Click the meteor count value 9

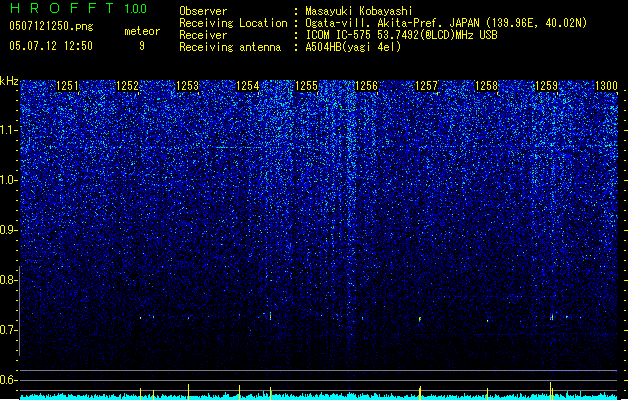(142, 46)
